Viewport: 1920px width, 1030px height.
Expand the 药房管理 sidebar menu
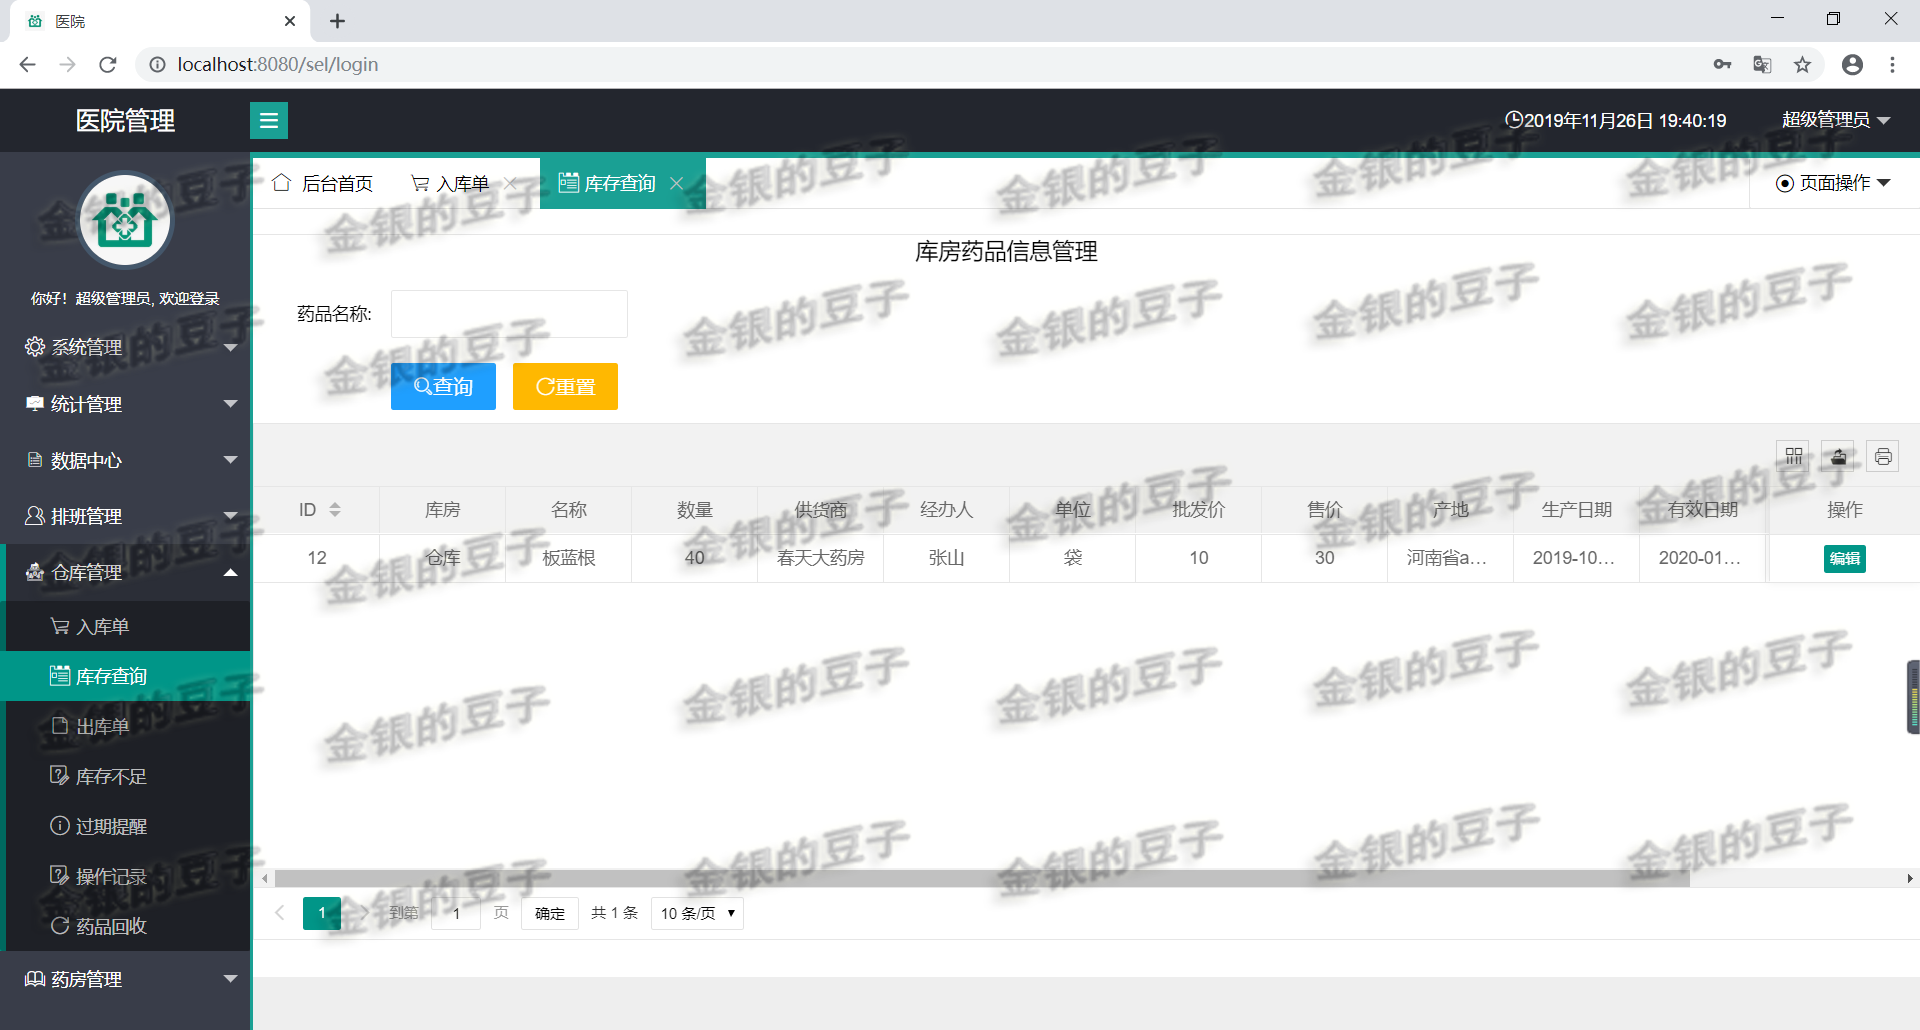125,979
